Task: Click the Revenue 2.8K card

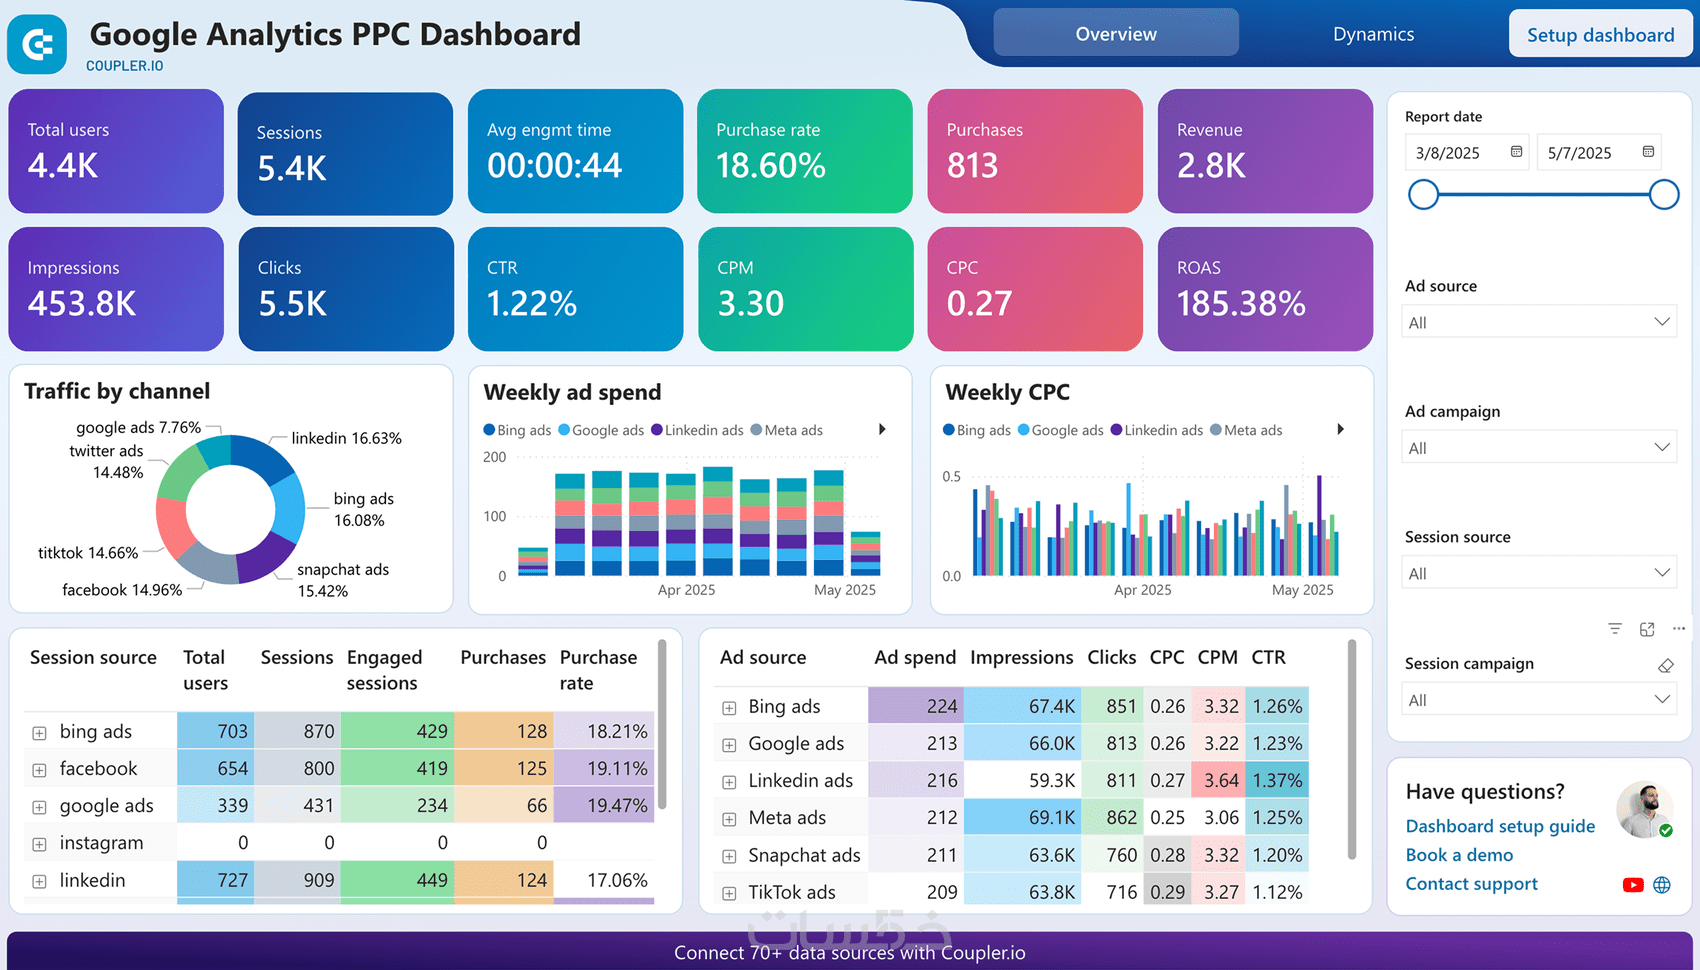Action: (x=1265, y=151)
